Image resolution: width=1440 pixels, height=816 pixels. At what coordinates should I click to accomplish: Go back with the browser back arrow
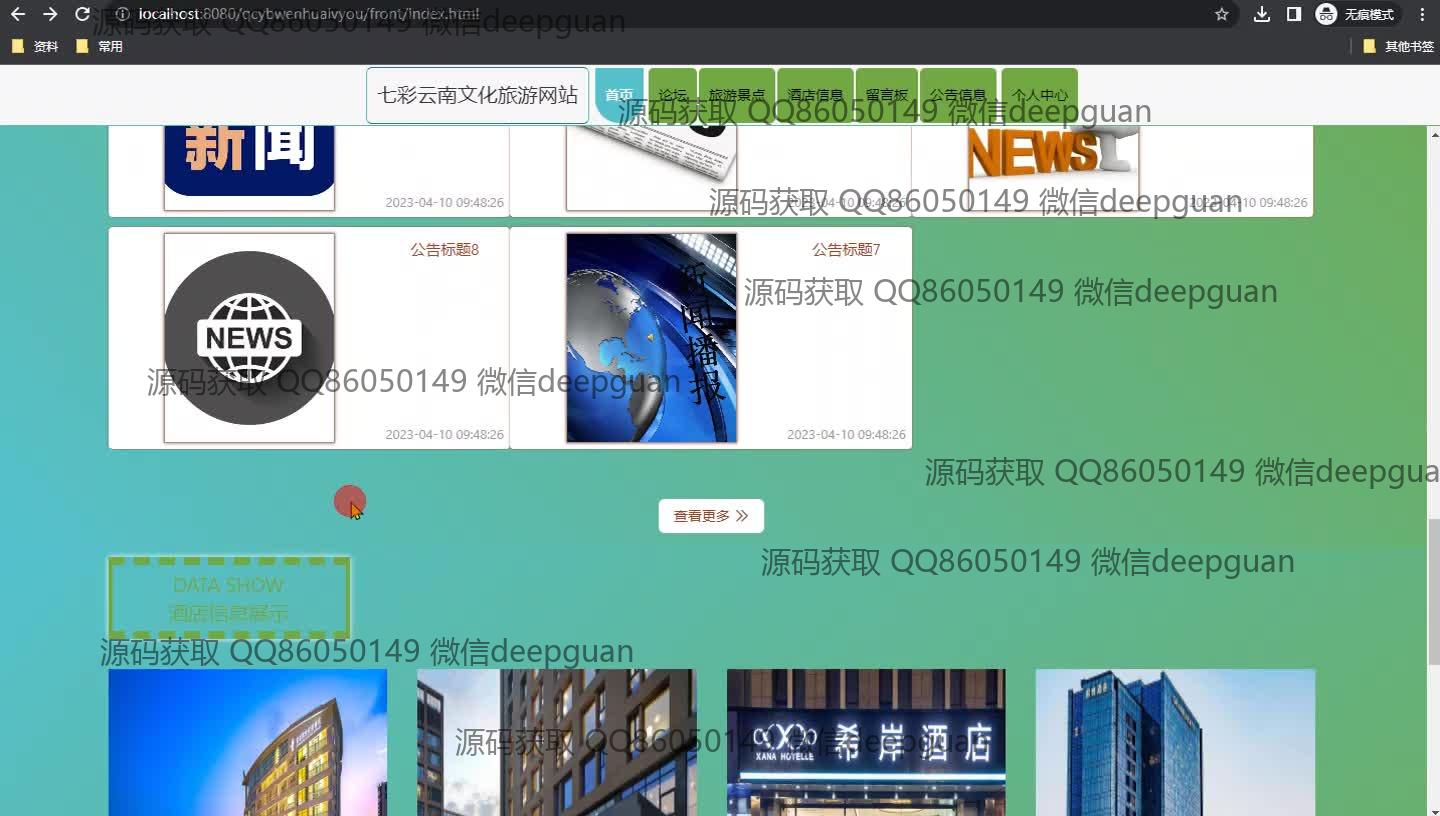pyautogui.click(x=18, y=14)
